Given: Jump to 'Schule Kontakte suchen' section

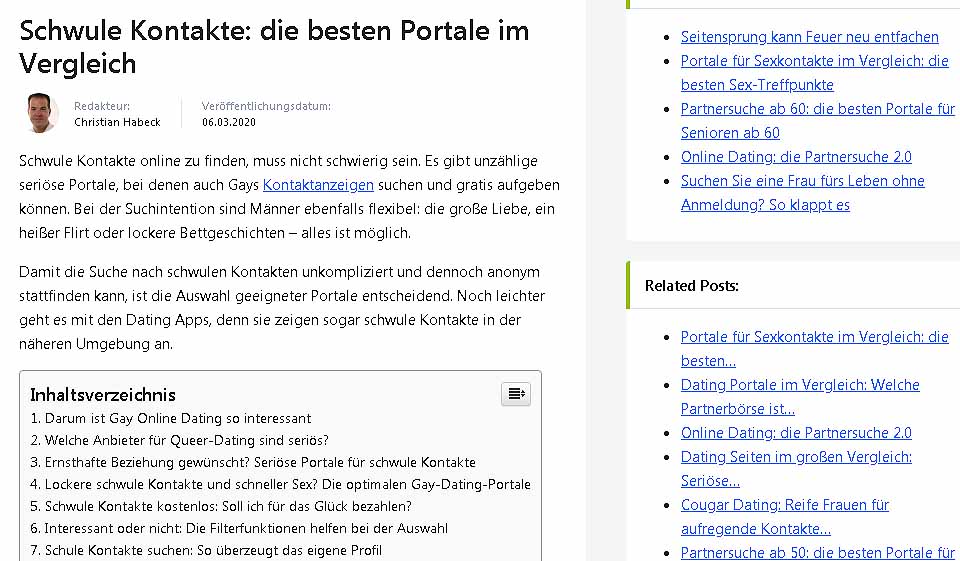Looking at the screenshot, I should 206,550.
